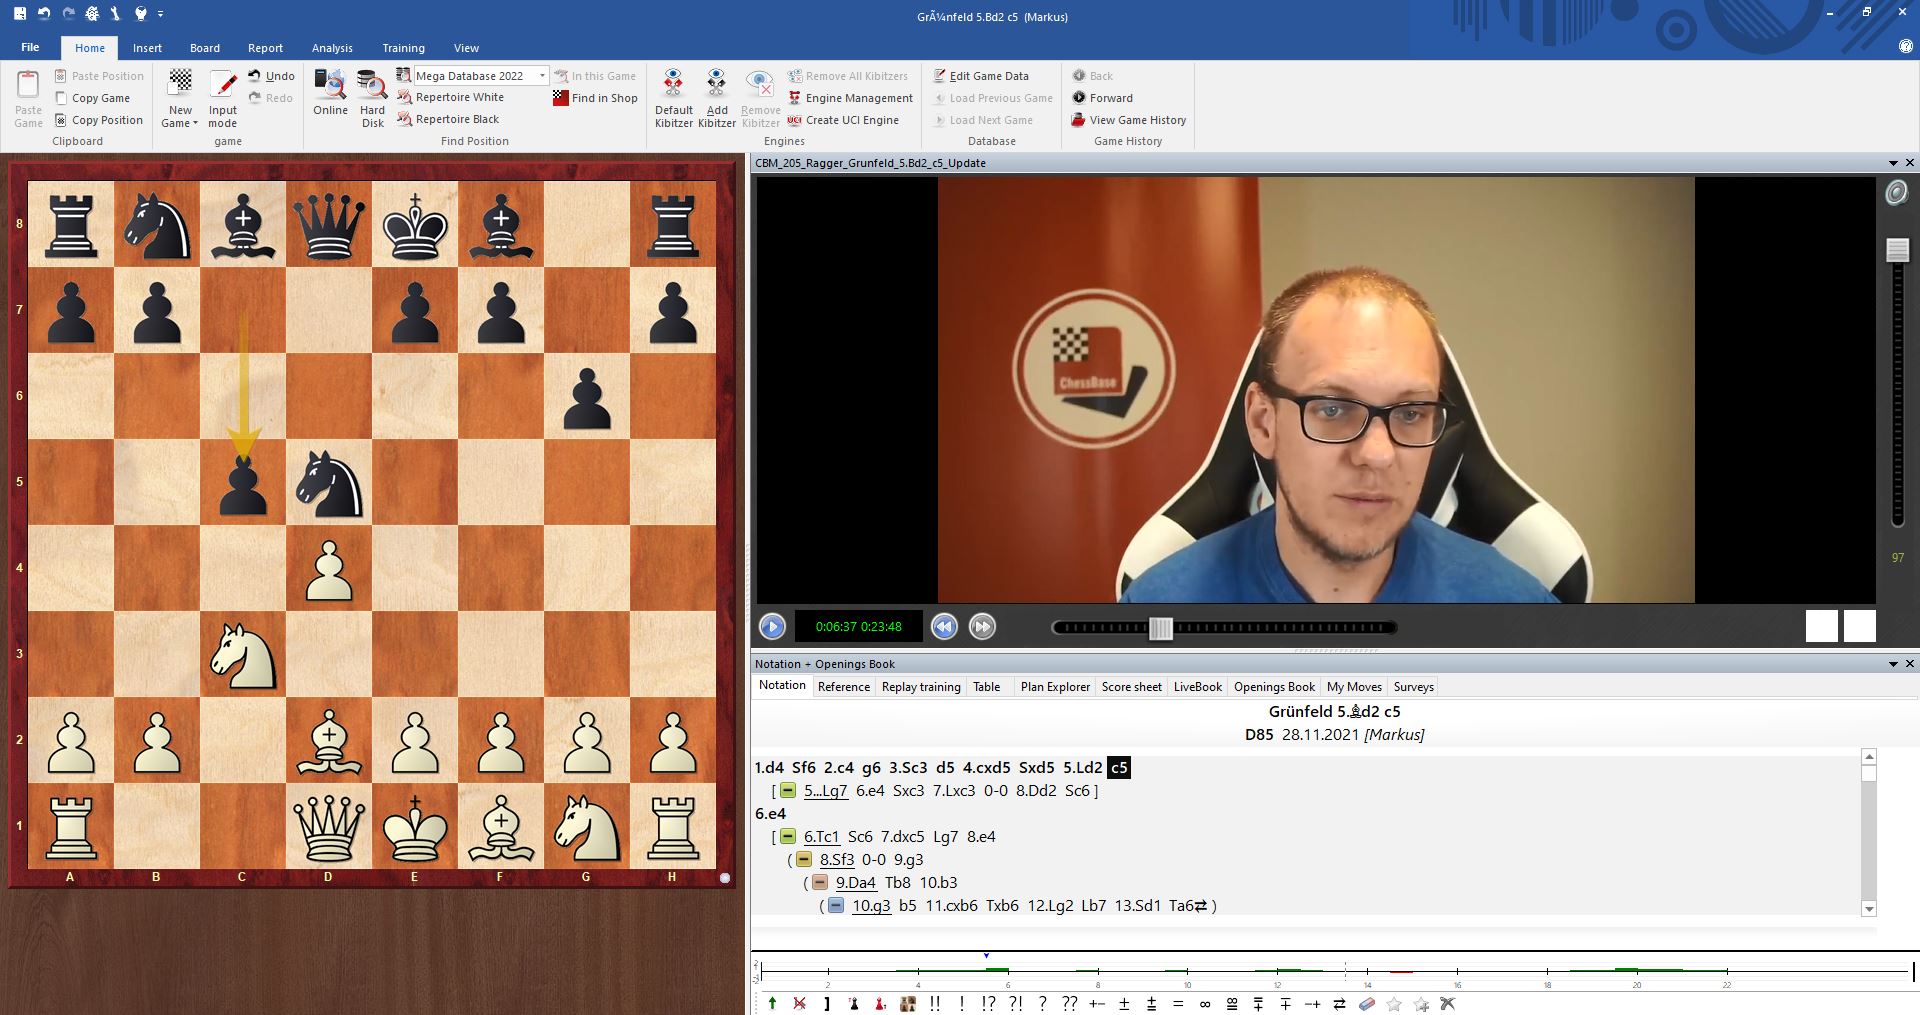
Task: Fast-forward the video player
Action: coord(983,627)
